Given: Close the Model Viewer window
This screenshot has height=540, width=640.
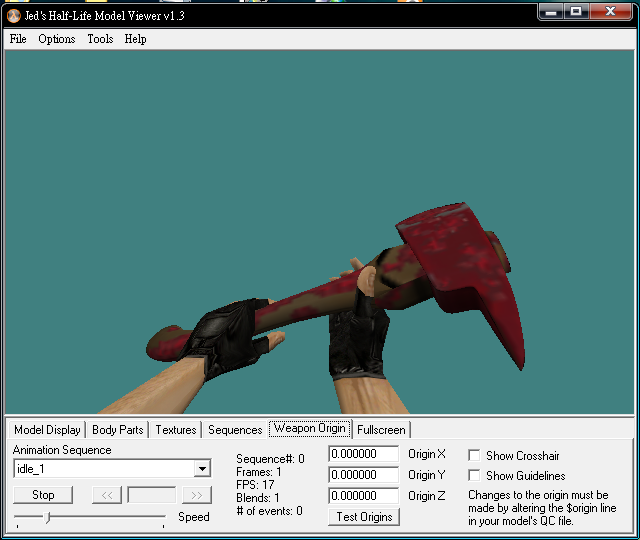Looking at the screenshot, I should 611,11.
